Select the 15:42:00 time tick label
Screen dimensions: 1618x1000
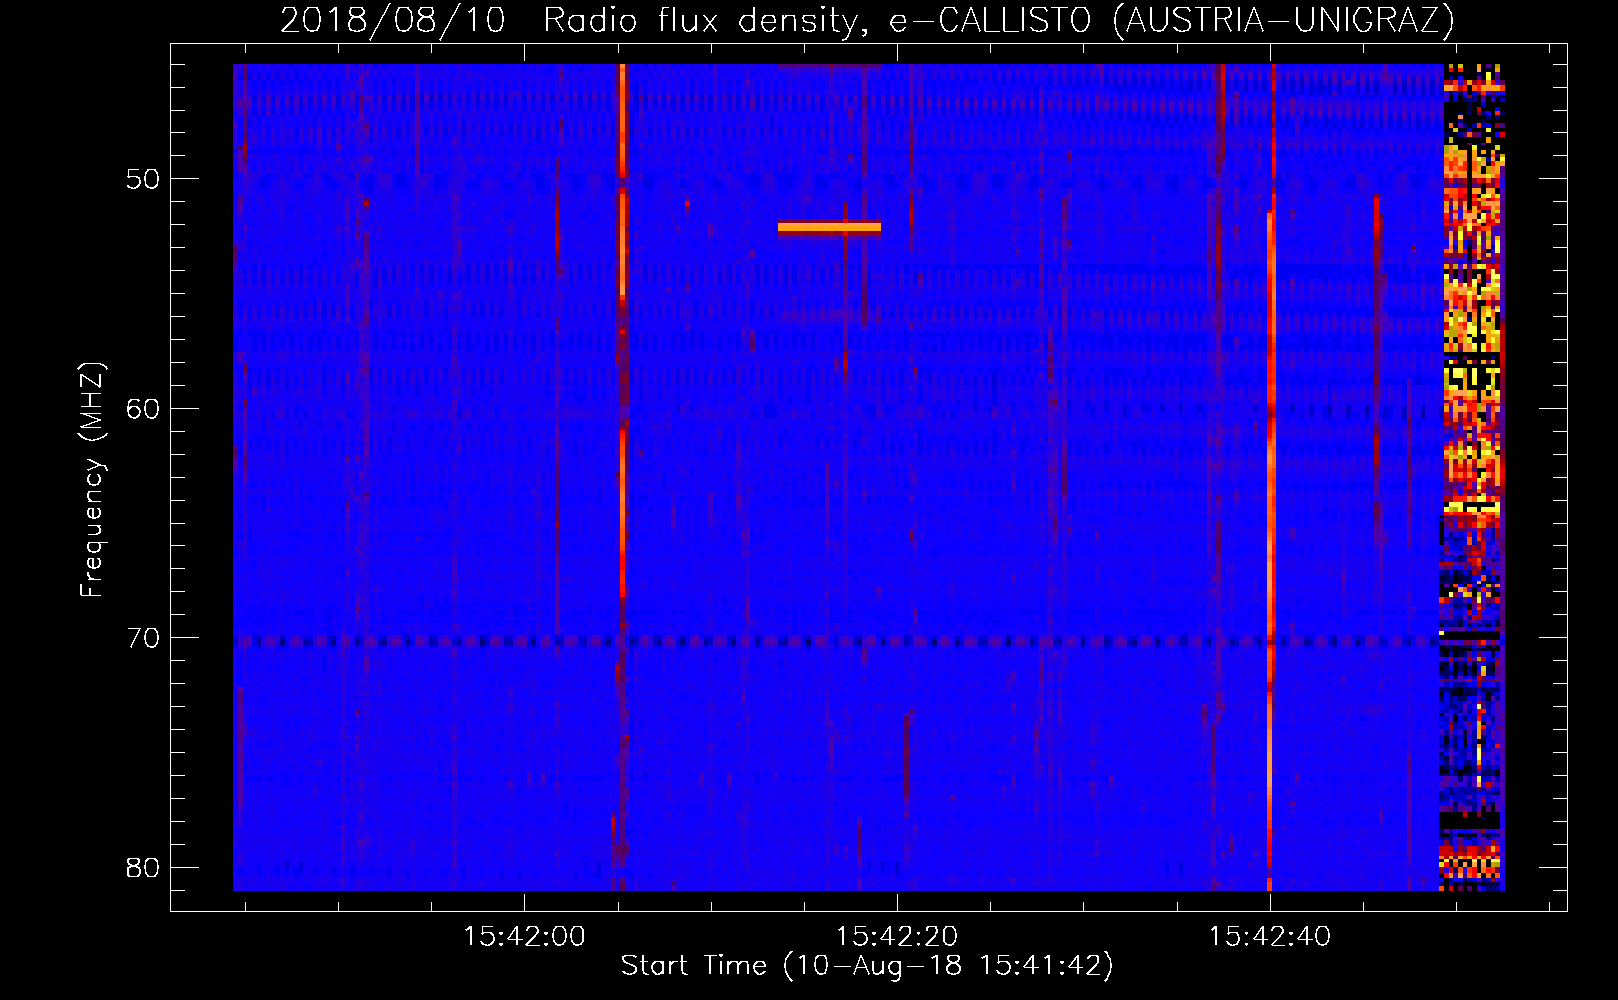click(524, 936)
